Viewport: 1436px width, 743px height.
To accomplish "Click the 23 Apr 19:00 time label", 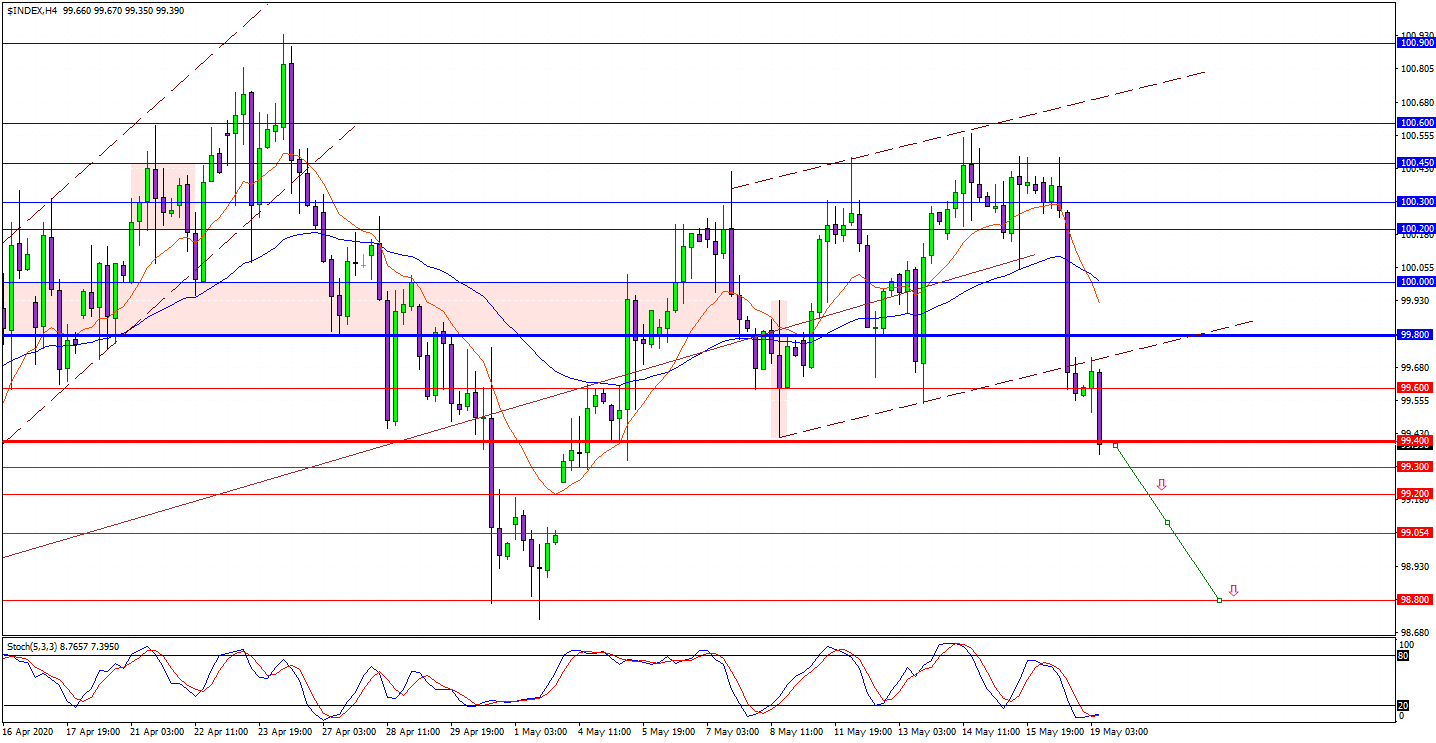I will 286,732.
